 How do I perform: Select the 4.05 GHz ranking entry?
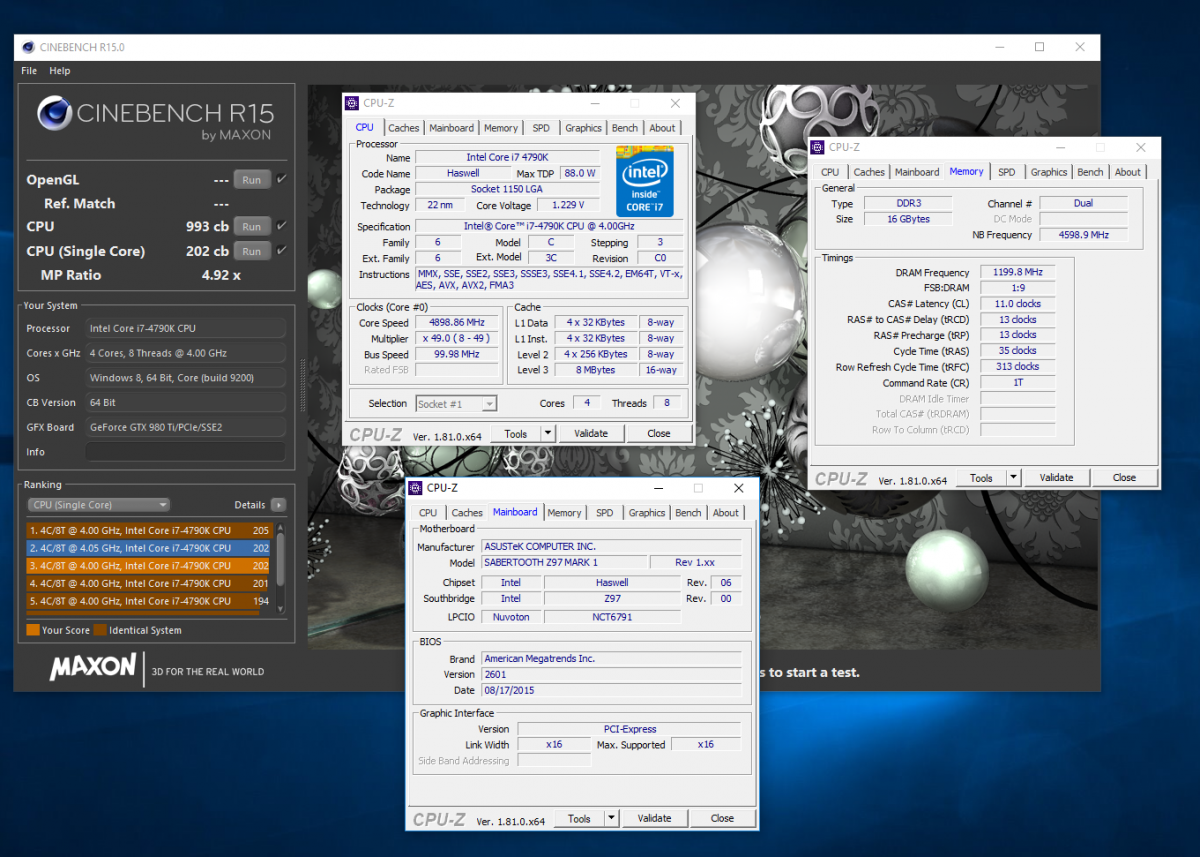[150, 548]
